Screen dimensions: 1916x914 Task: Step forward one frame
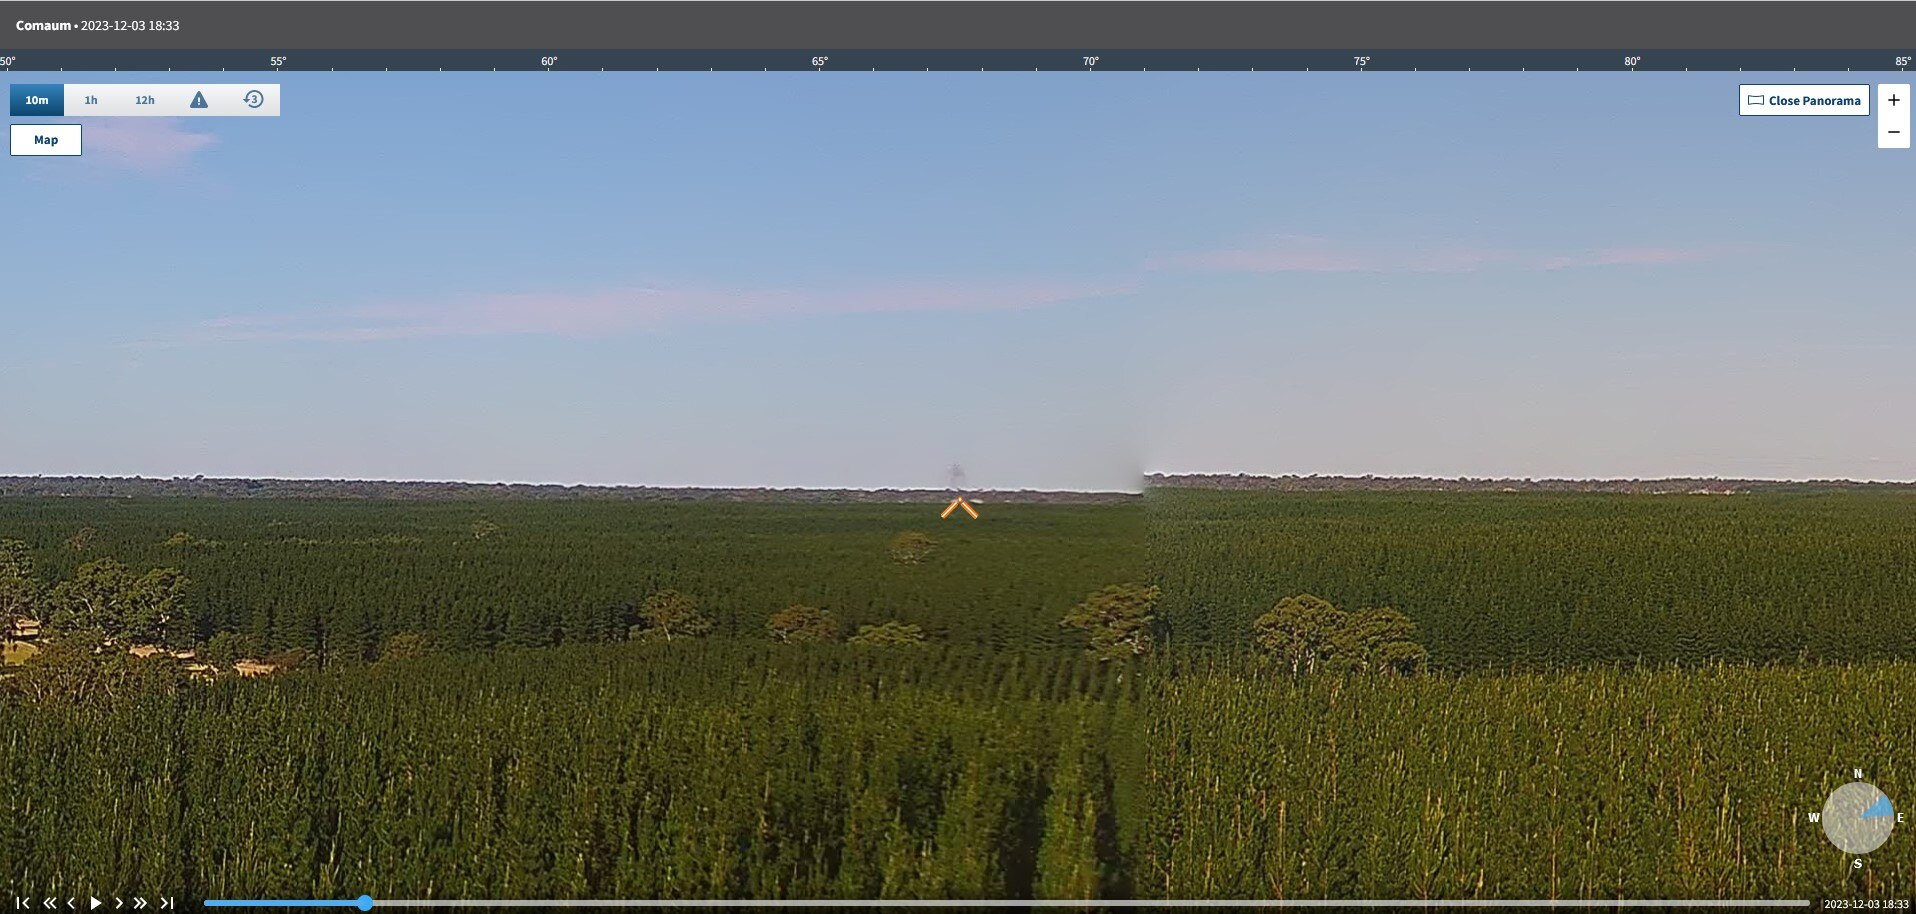(119, 903)
